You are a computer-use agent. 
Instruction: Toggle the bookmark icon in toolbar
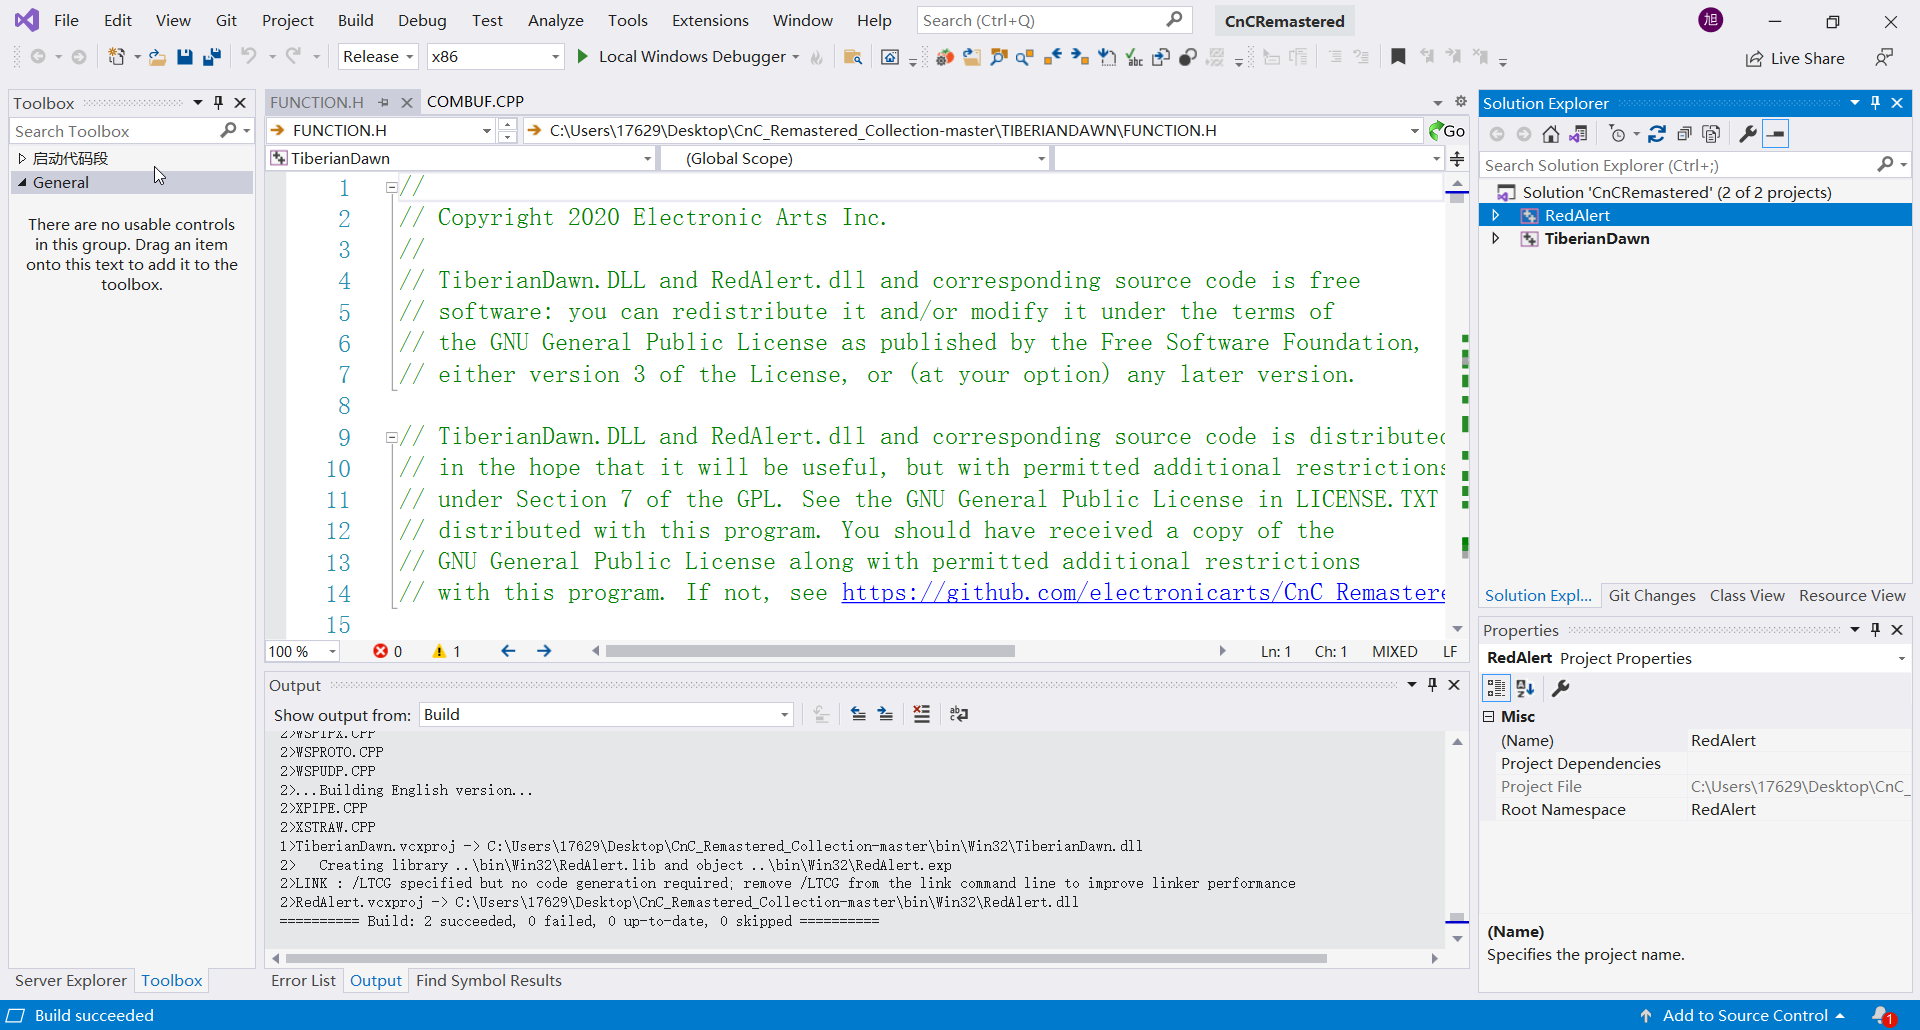pos(1398,57)
